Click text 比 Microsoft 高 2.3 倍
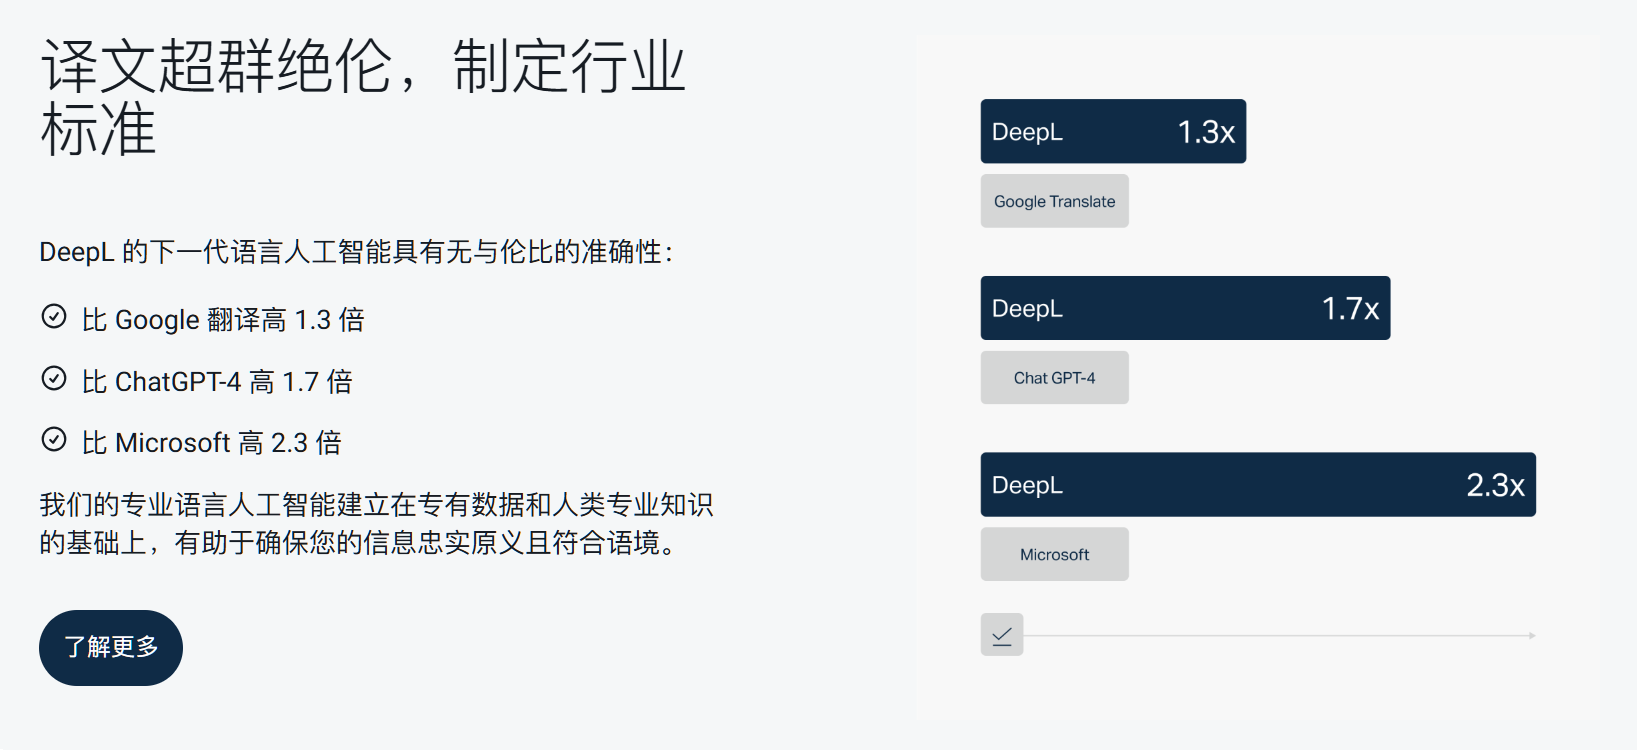The width and height of the screenshot is (1637, 750). click(212, 442)
